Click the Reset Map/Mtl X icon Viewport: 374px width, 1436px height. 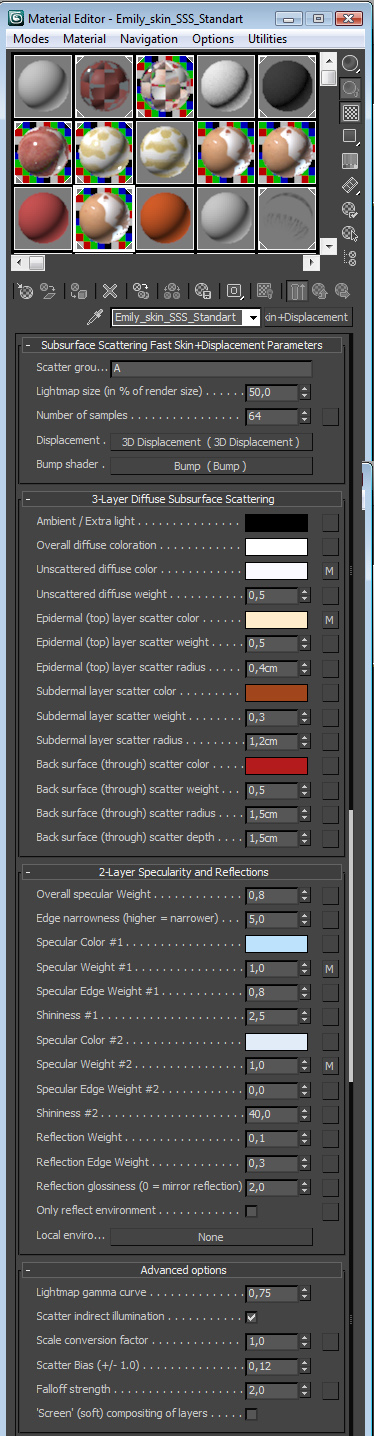[110, 291]
